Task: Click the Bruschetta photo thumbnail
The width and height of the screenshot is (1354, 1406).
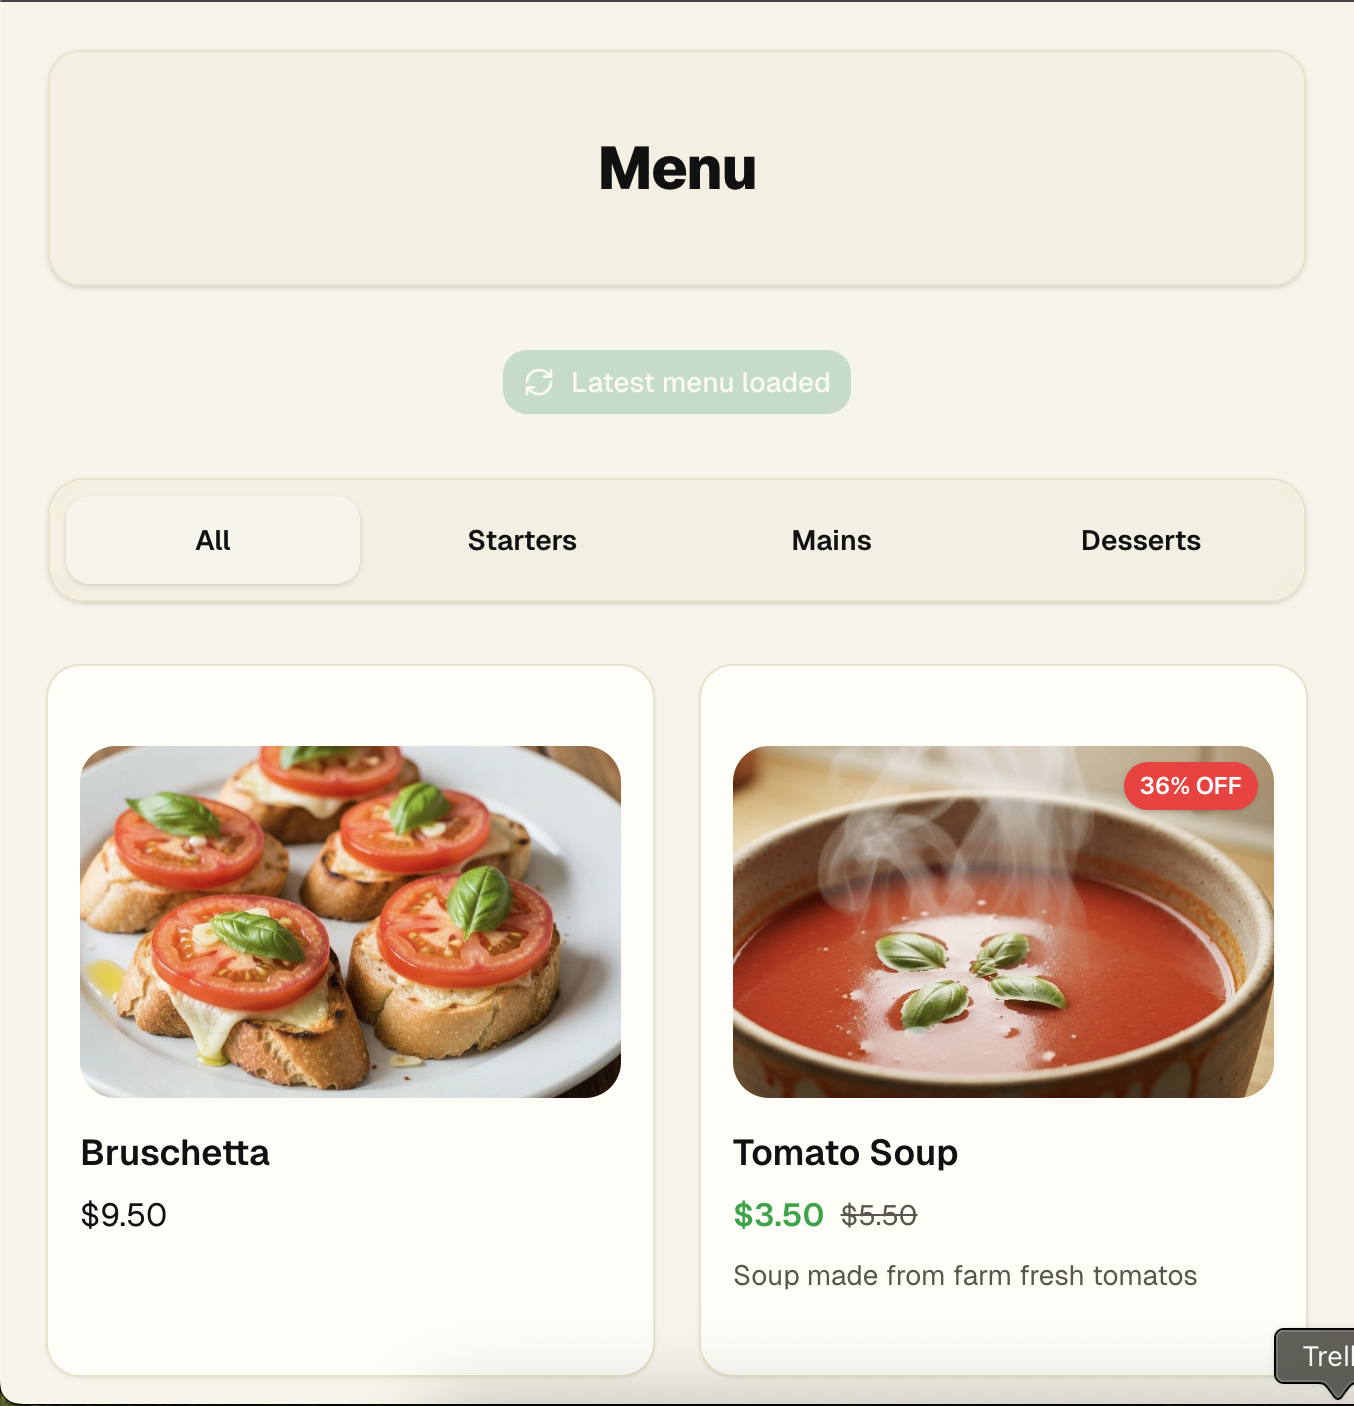Action: [x=350, y=922]
